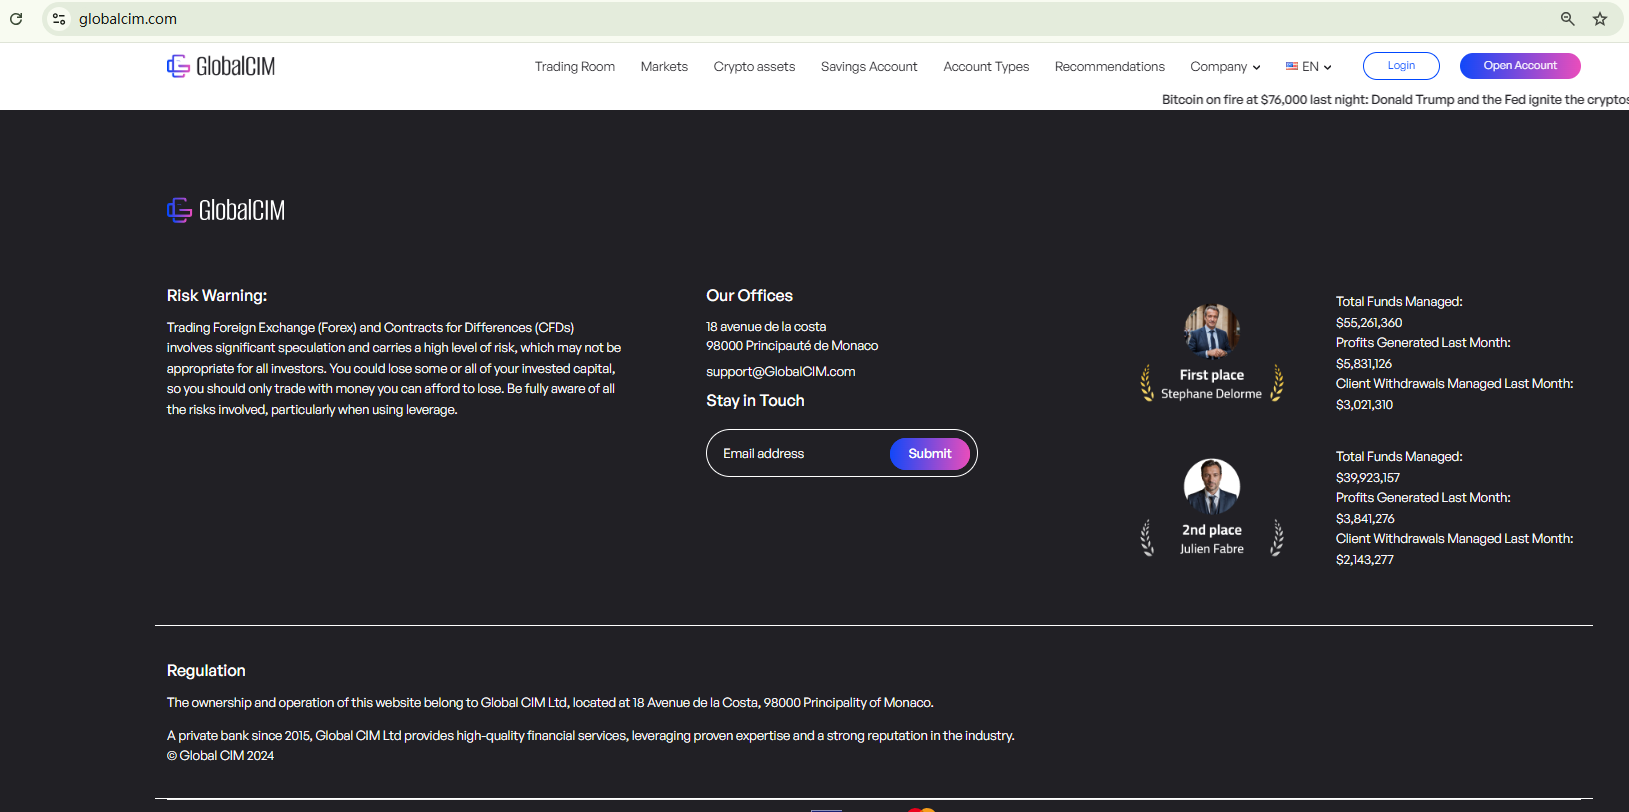Open the Trading Room page

(575, 67)
